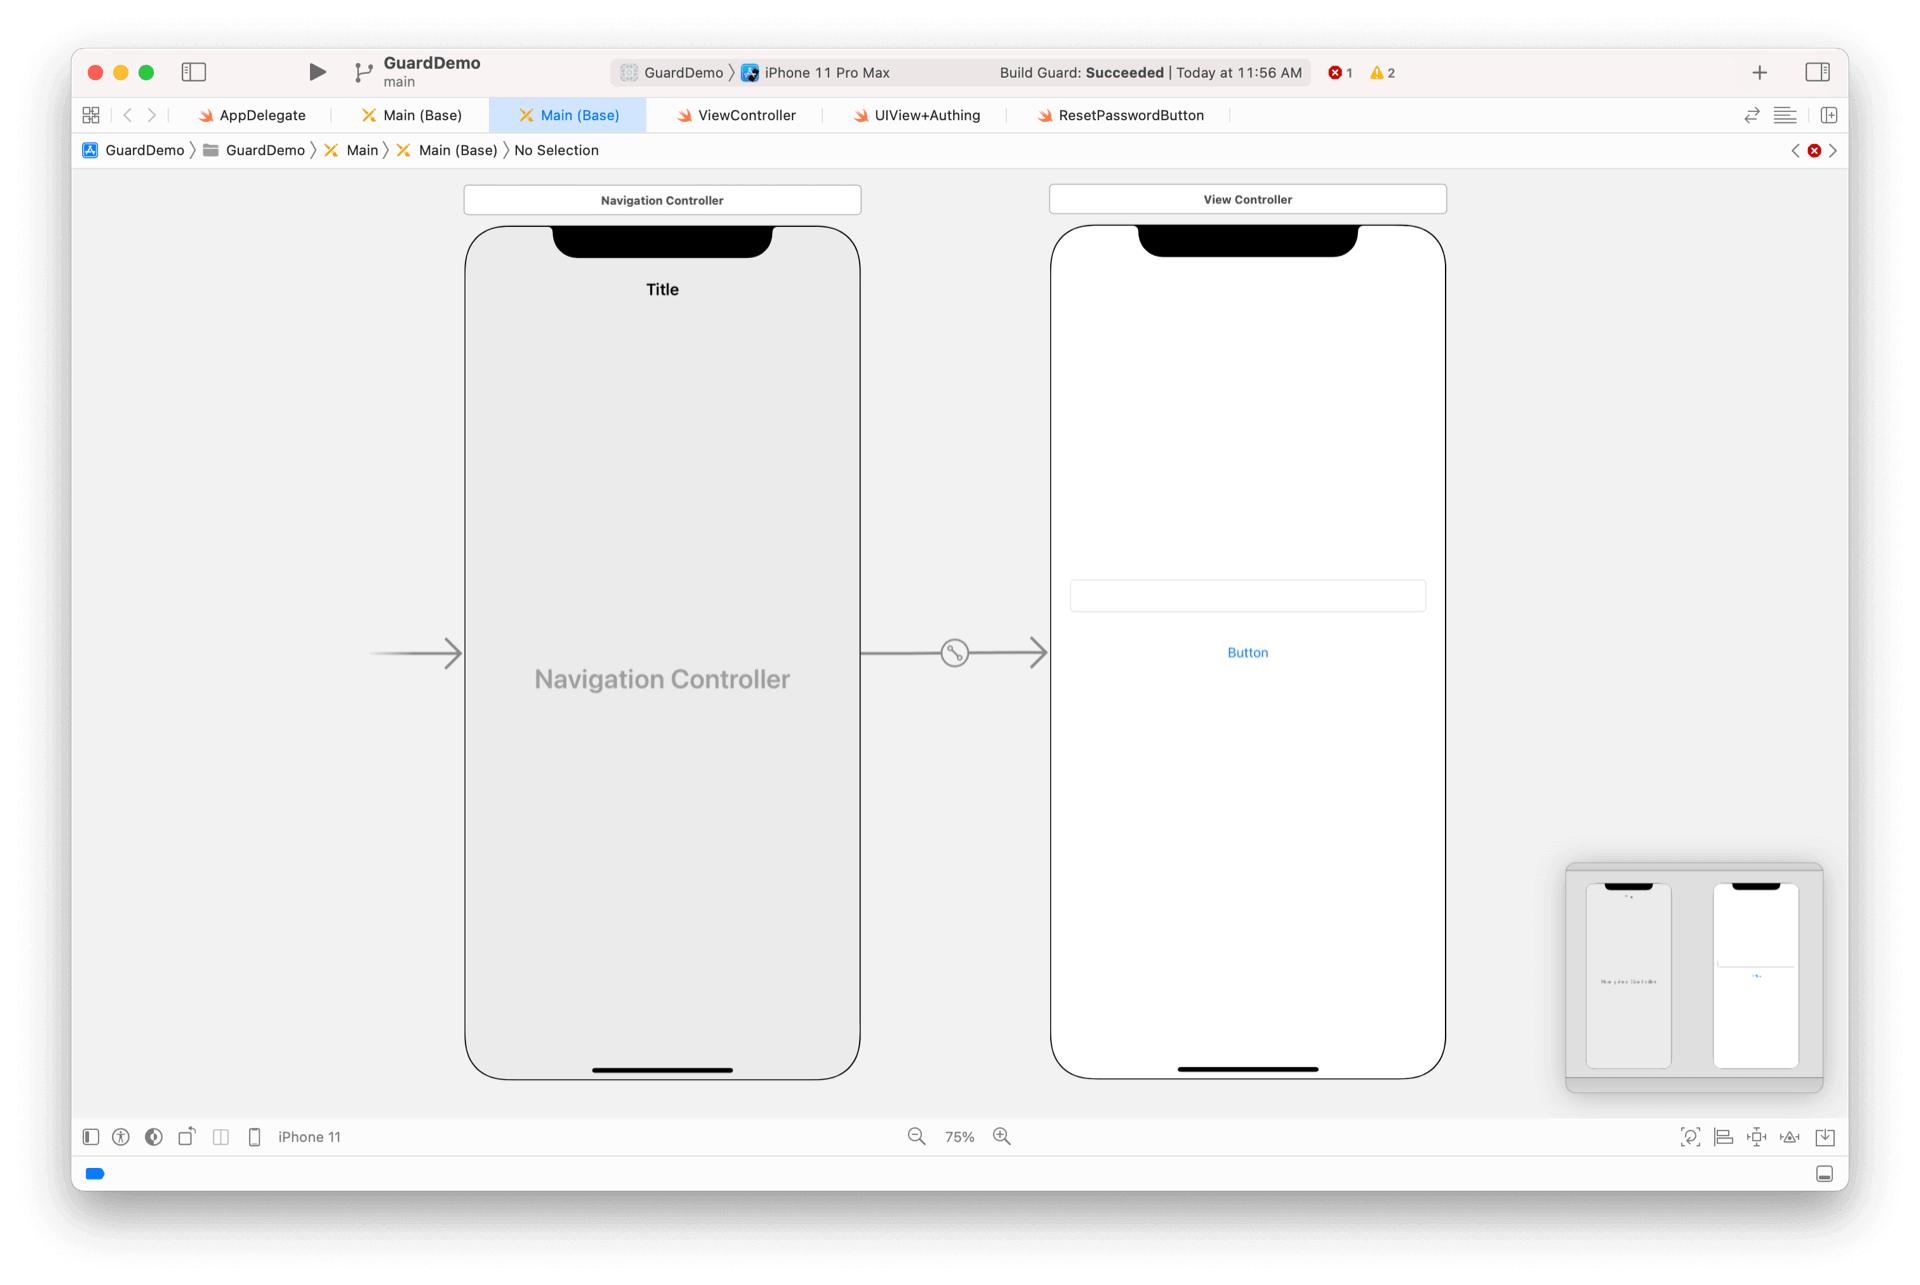Click the blue Button in View Controller
This screenshot has width=1920, height=1285.
click(1247, 652)
